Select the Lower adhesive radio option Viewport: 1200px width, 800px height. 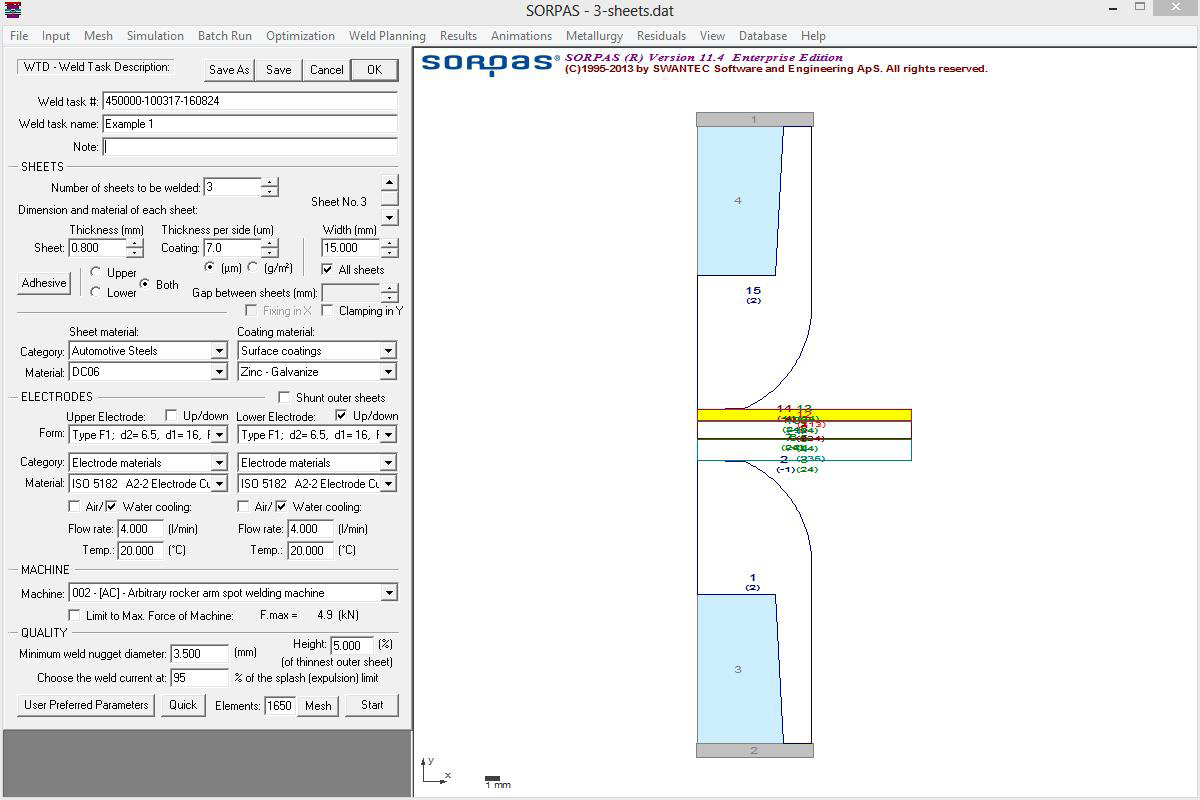(x=96, y=292)
